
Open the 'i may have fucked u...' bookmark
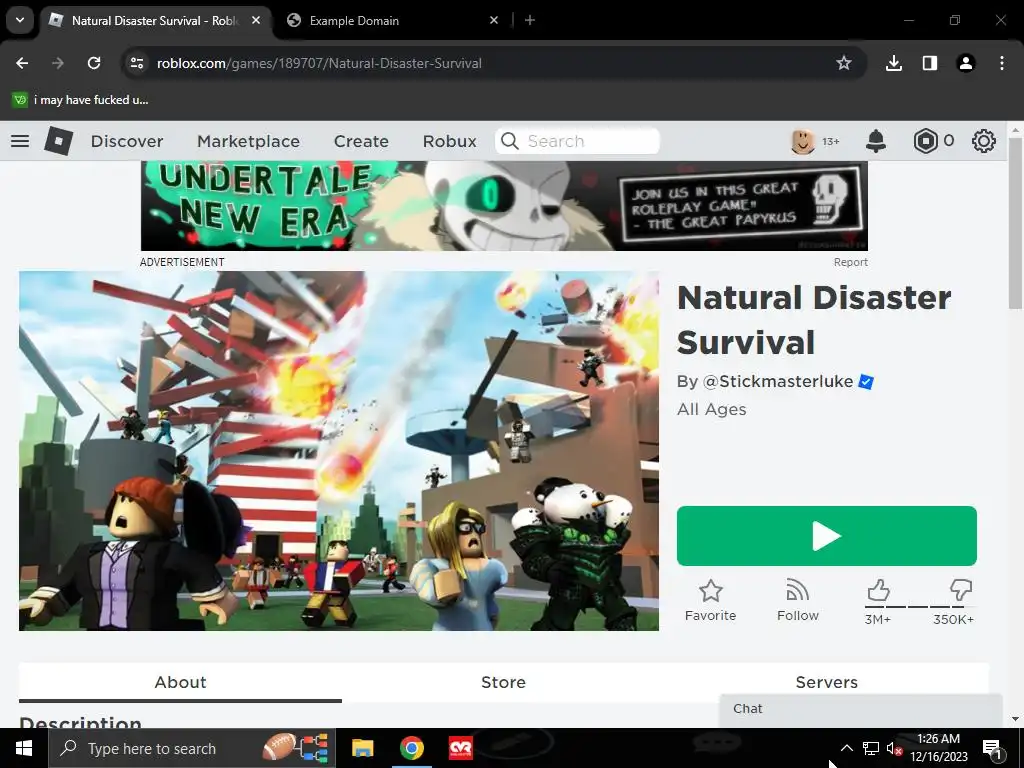click(x=80, y=100)
